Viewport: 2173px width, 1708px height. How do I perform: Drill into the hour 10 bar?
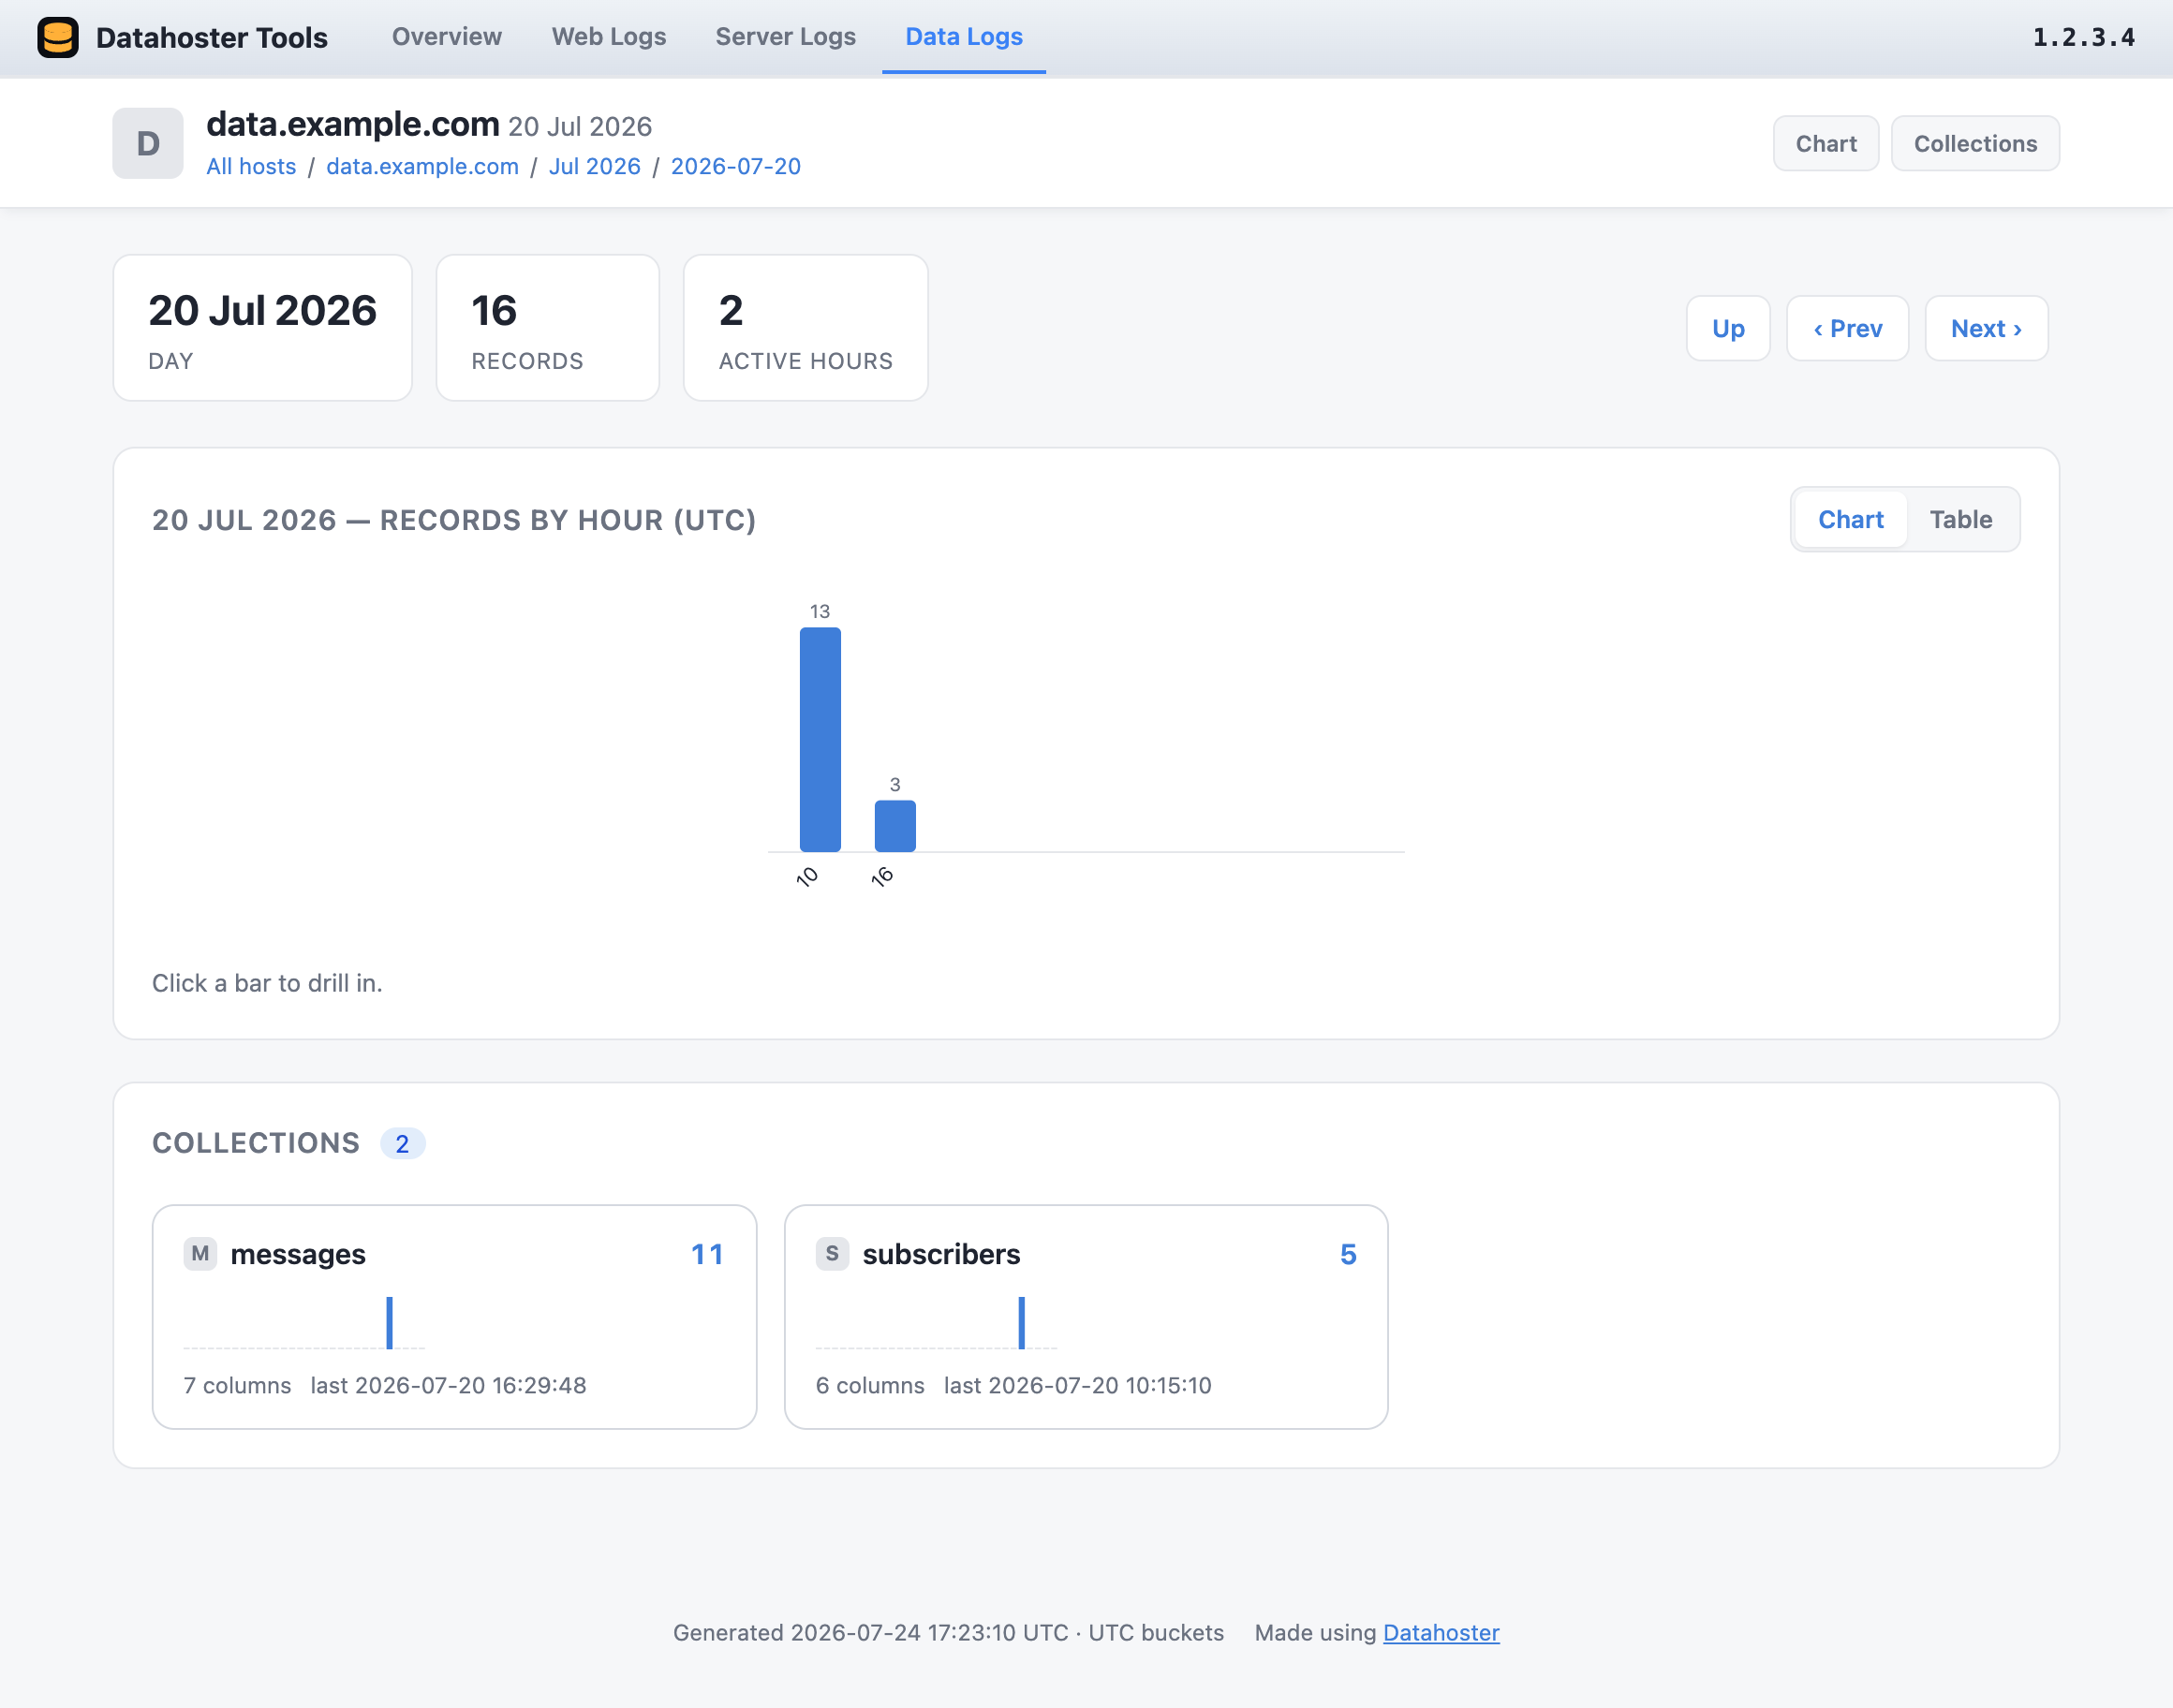820,739
